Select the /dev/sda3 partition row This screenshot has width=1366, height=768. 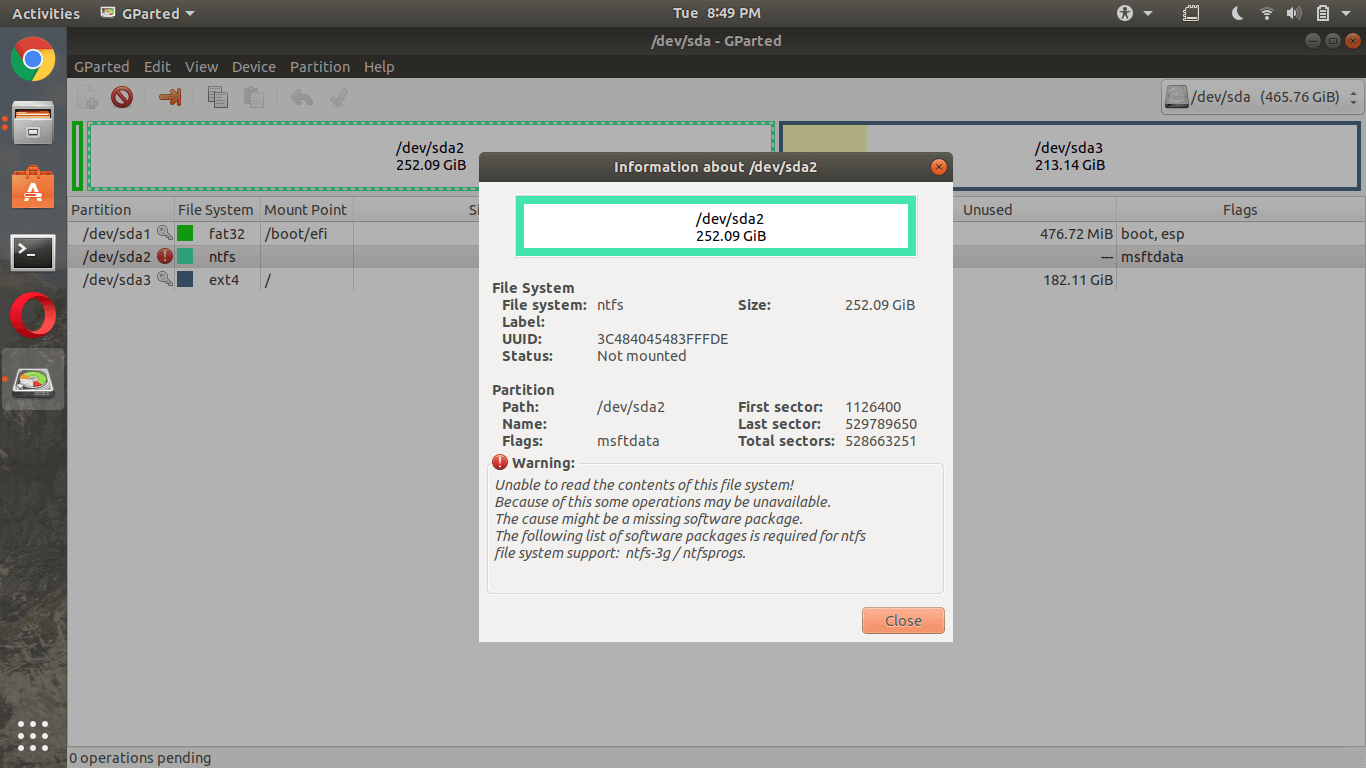pyautogui.click(x=116, y=280)
